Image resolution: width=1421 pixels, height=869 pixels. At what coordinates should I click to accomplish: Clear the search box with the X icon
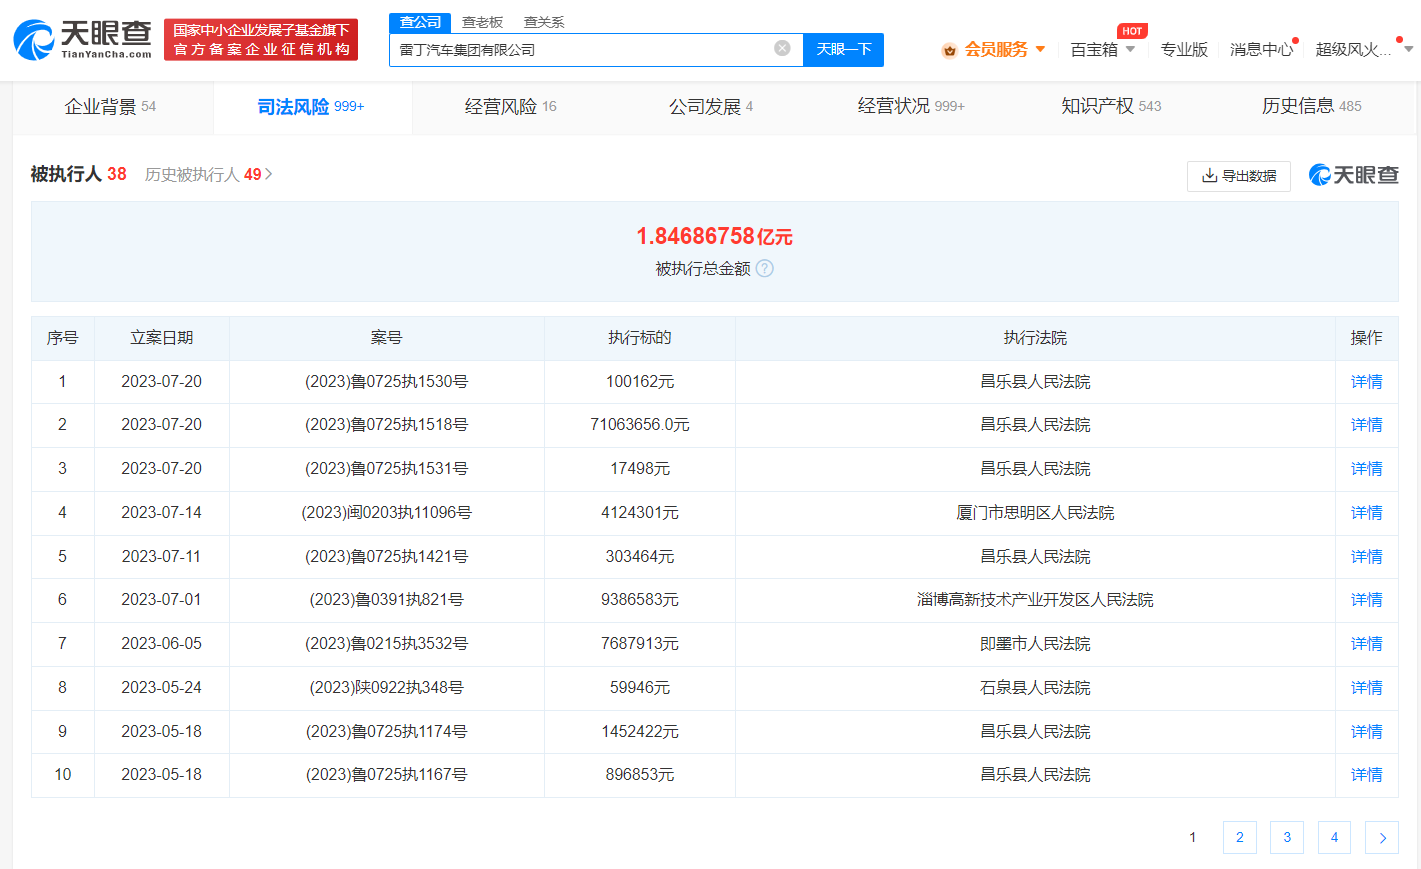point(782,48)
